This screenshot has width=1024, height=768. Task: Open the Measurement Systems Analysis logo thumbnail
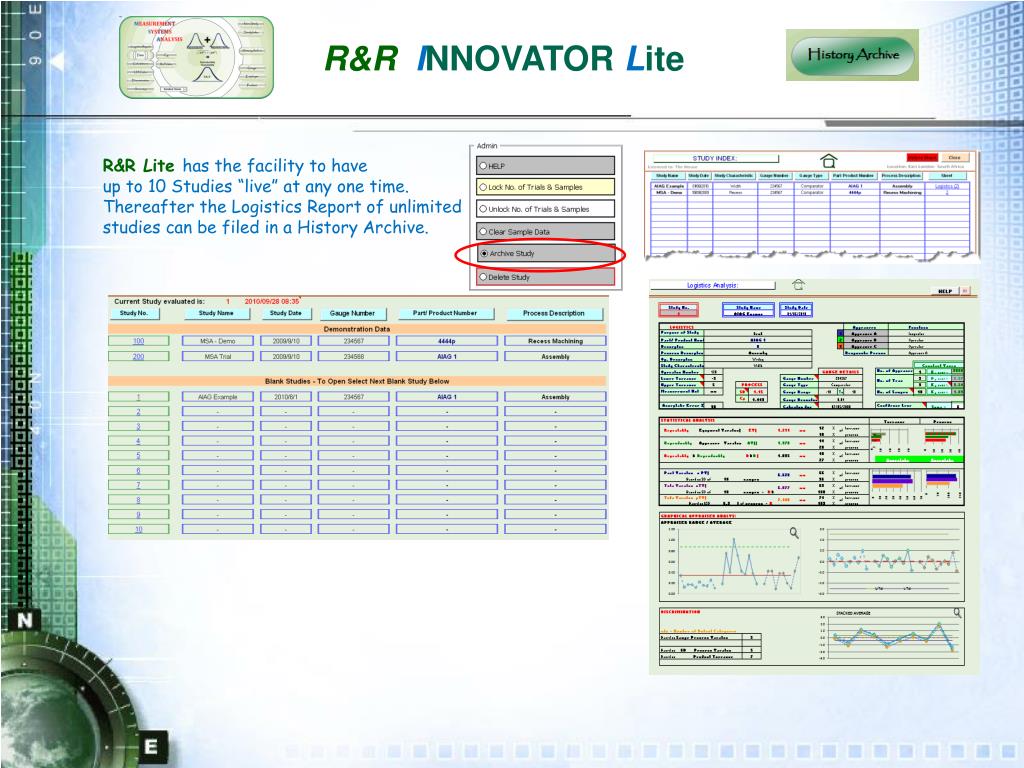tap(196, 57)
